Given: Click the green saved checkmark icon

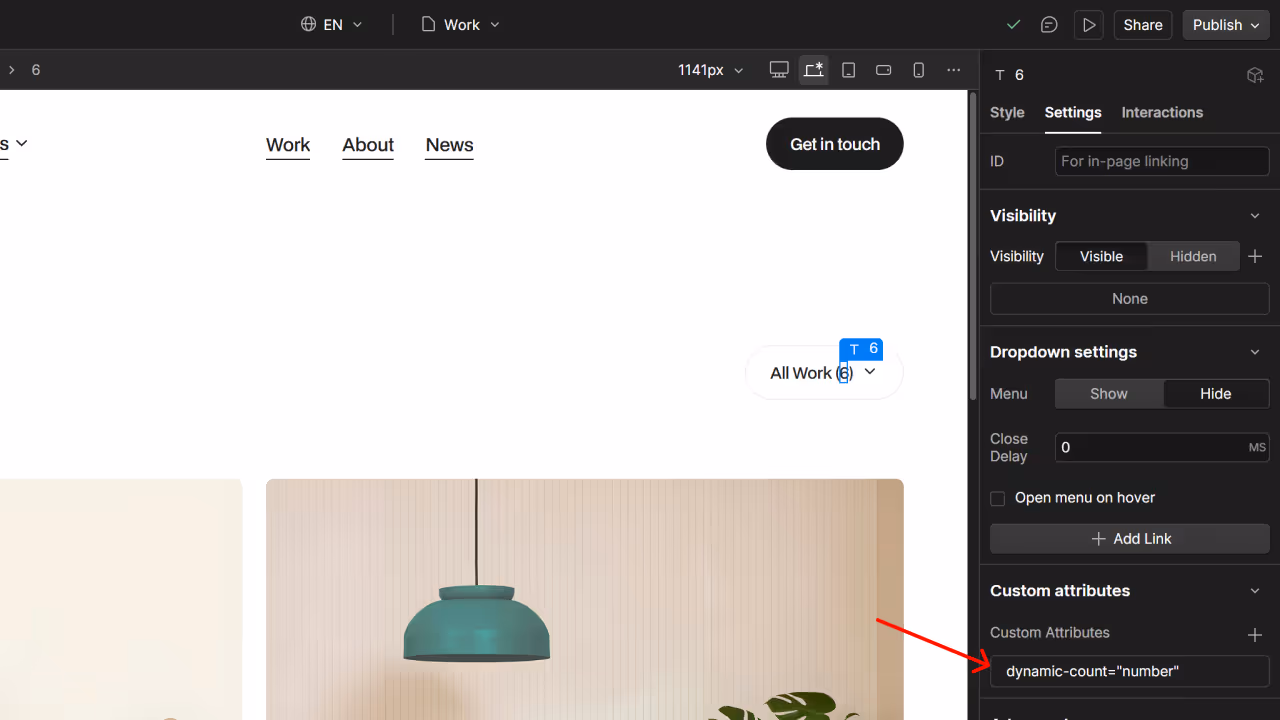Looking at the screenshot, I should coord(1013,24).
